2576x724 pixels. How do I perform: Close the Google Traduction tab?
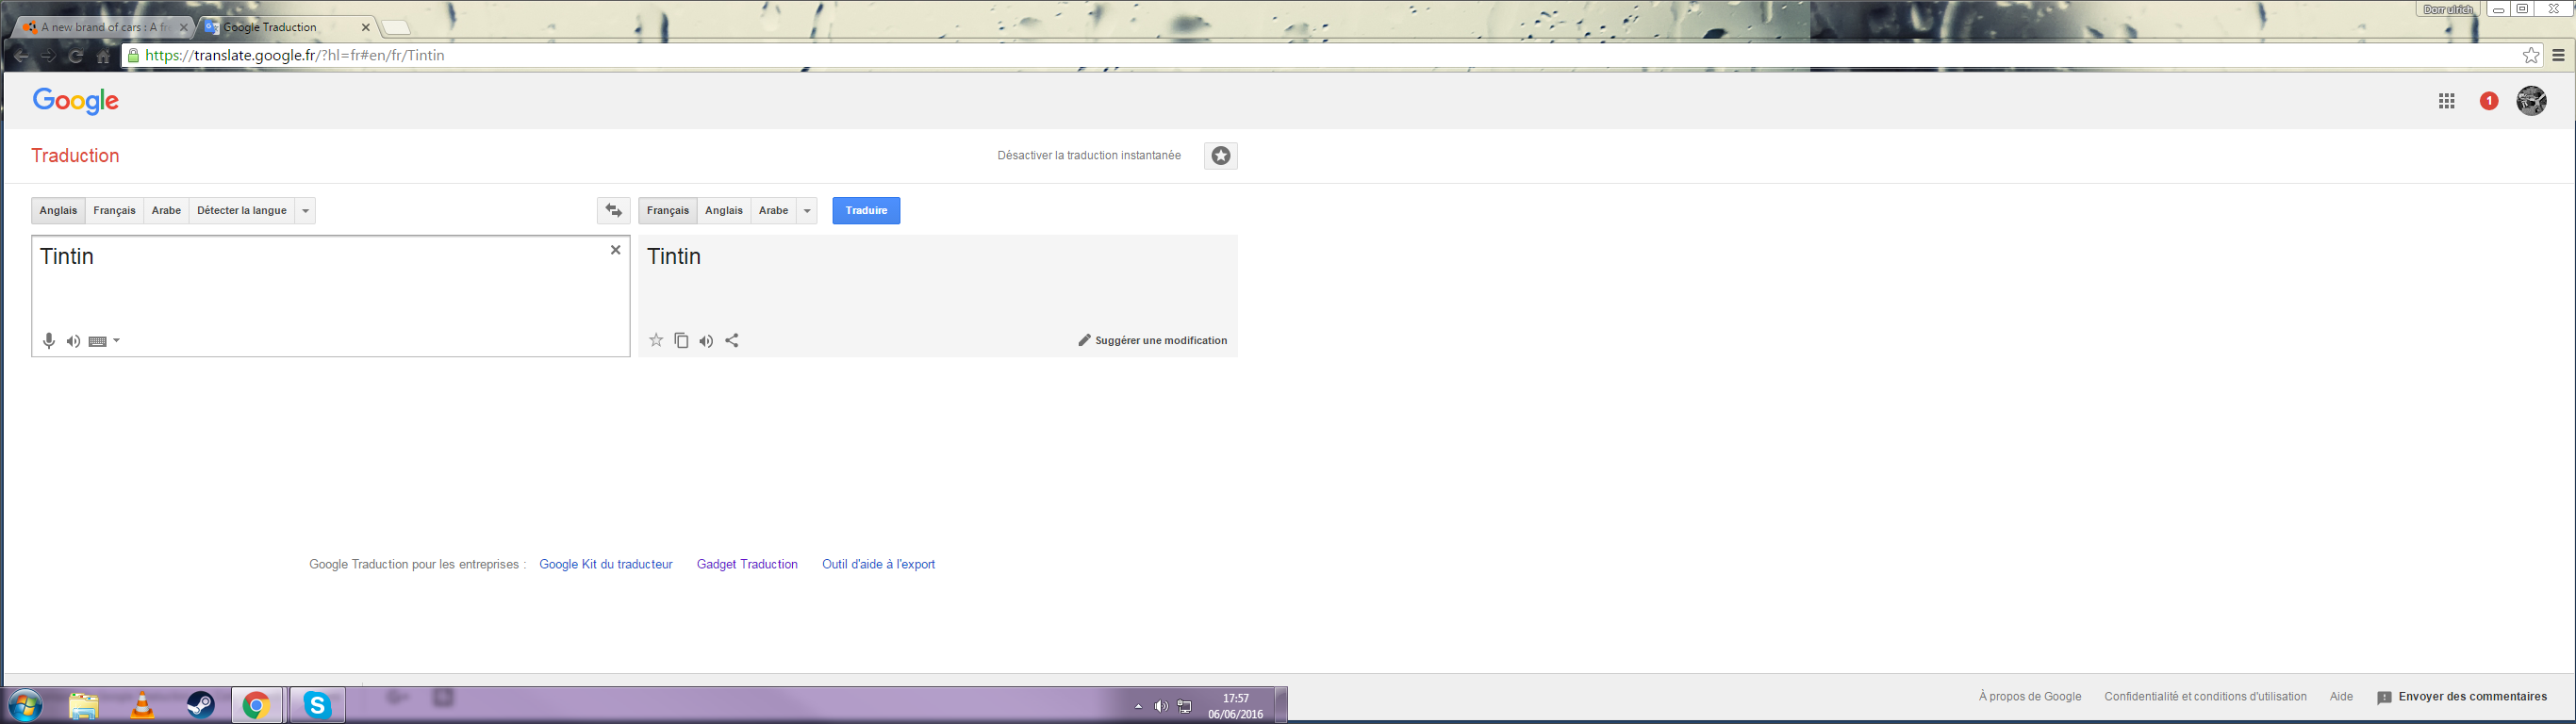pos(366,28)
